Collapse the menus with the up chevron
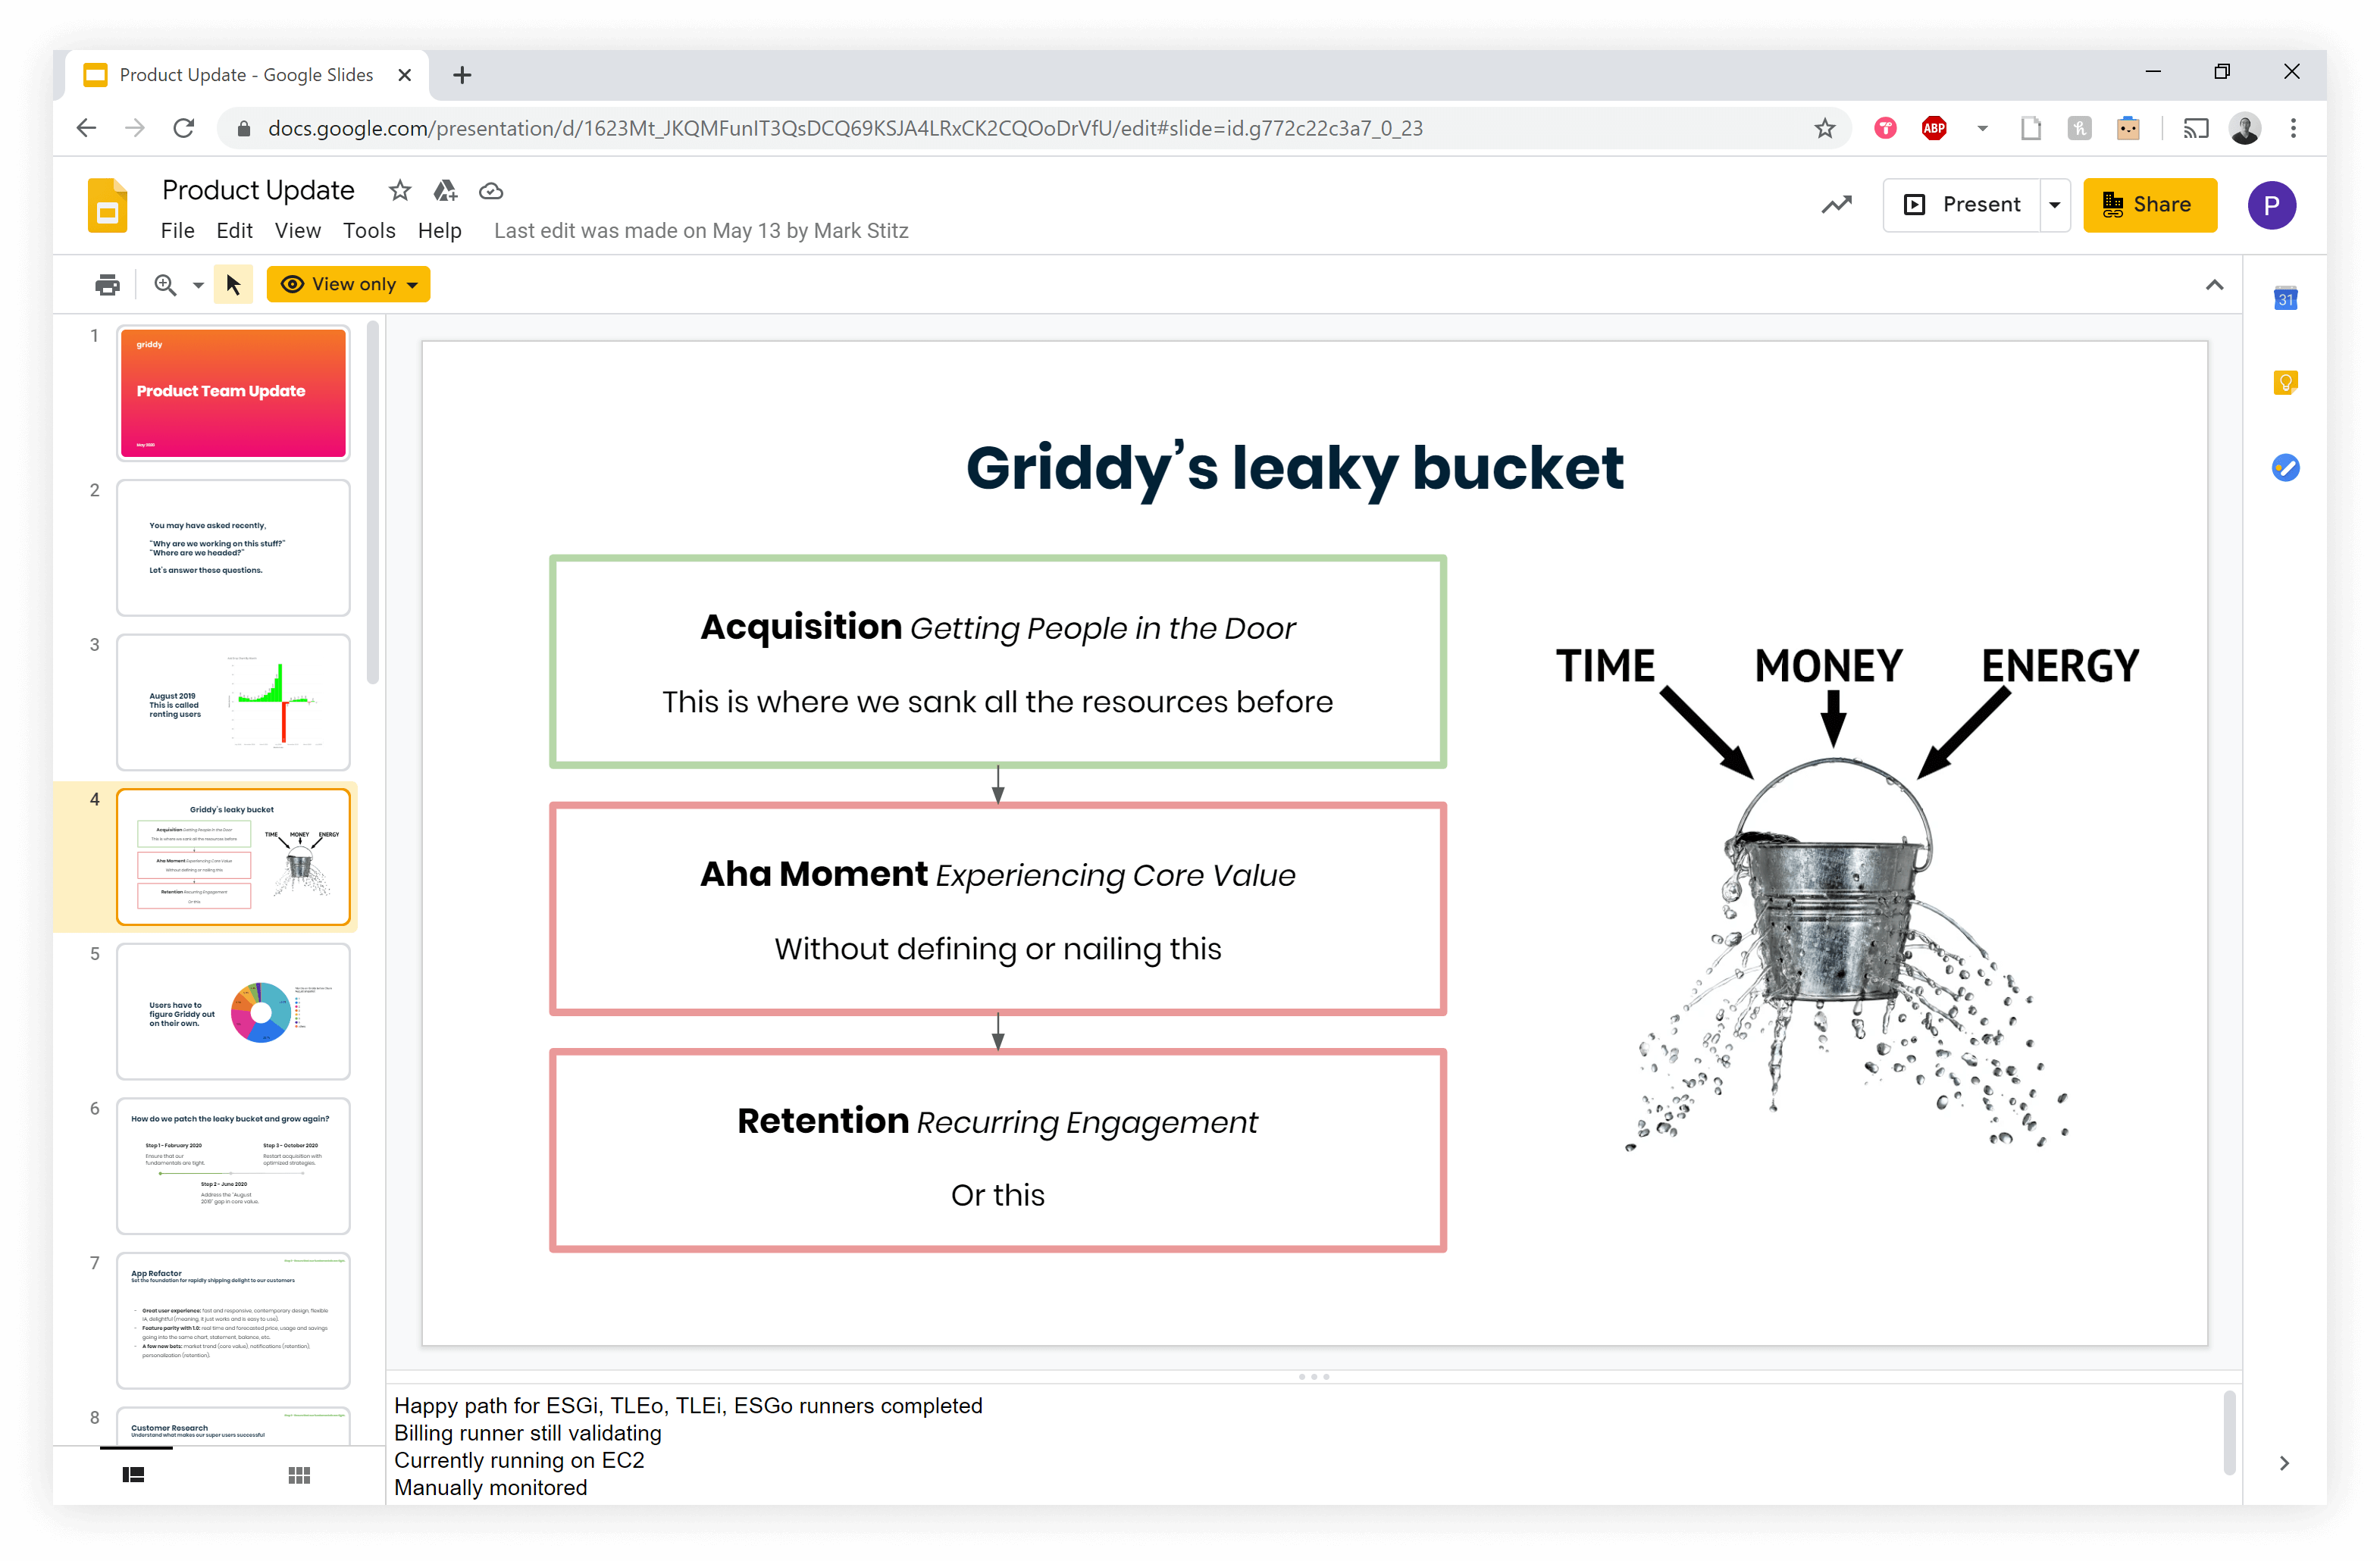This screenshot has width=2380, height=1561. point(2214,285)
